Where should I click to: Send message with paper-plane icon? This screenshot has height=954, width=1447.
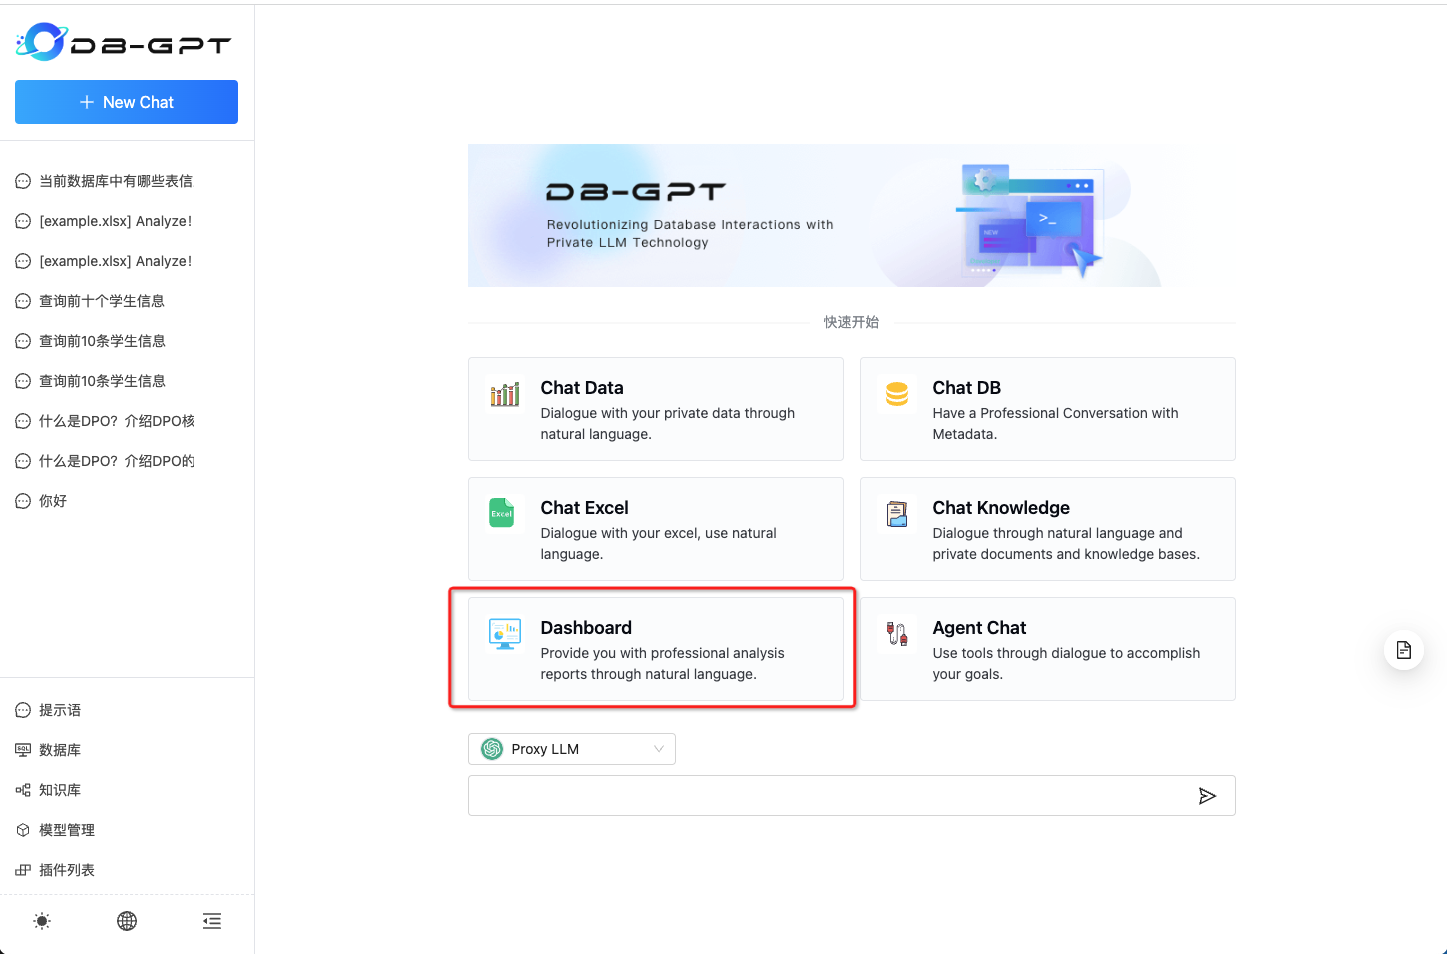[1207, 796]
